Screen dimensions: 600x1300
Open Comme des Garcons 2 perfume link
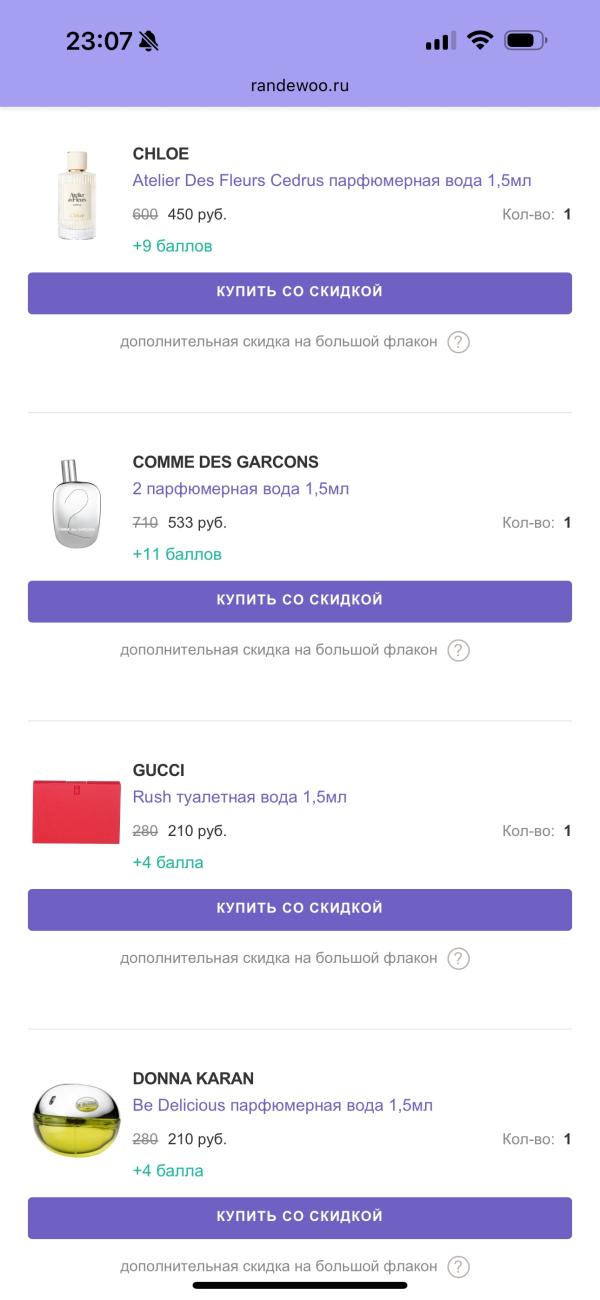tap(241, 489)
